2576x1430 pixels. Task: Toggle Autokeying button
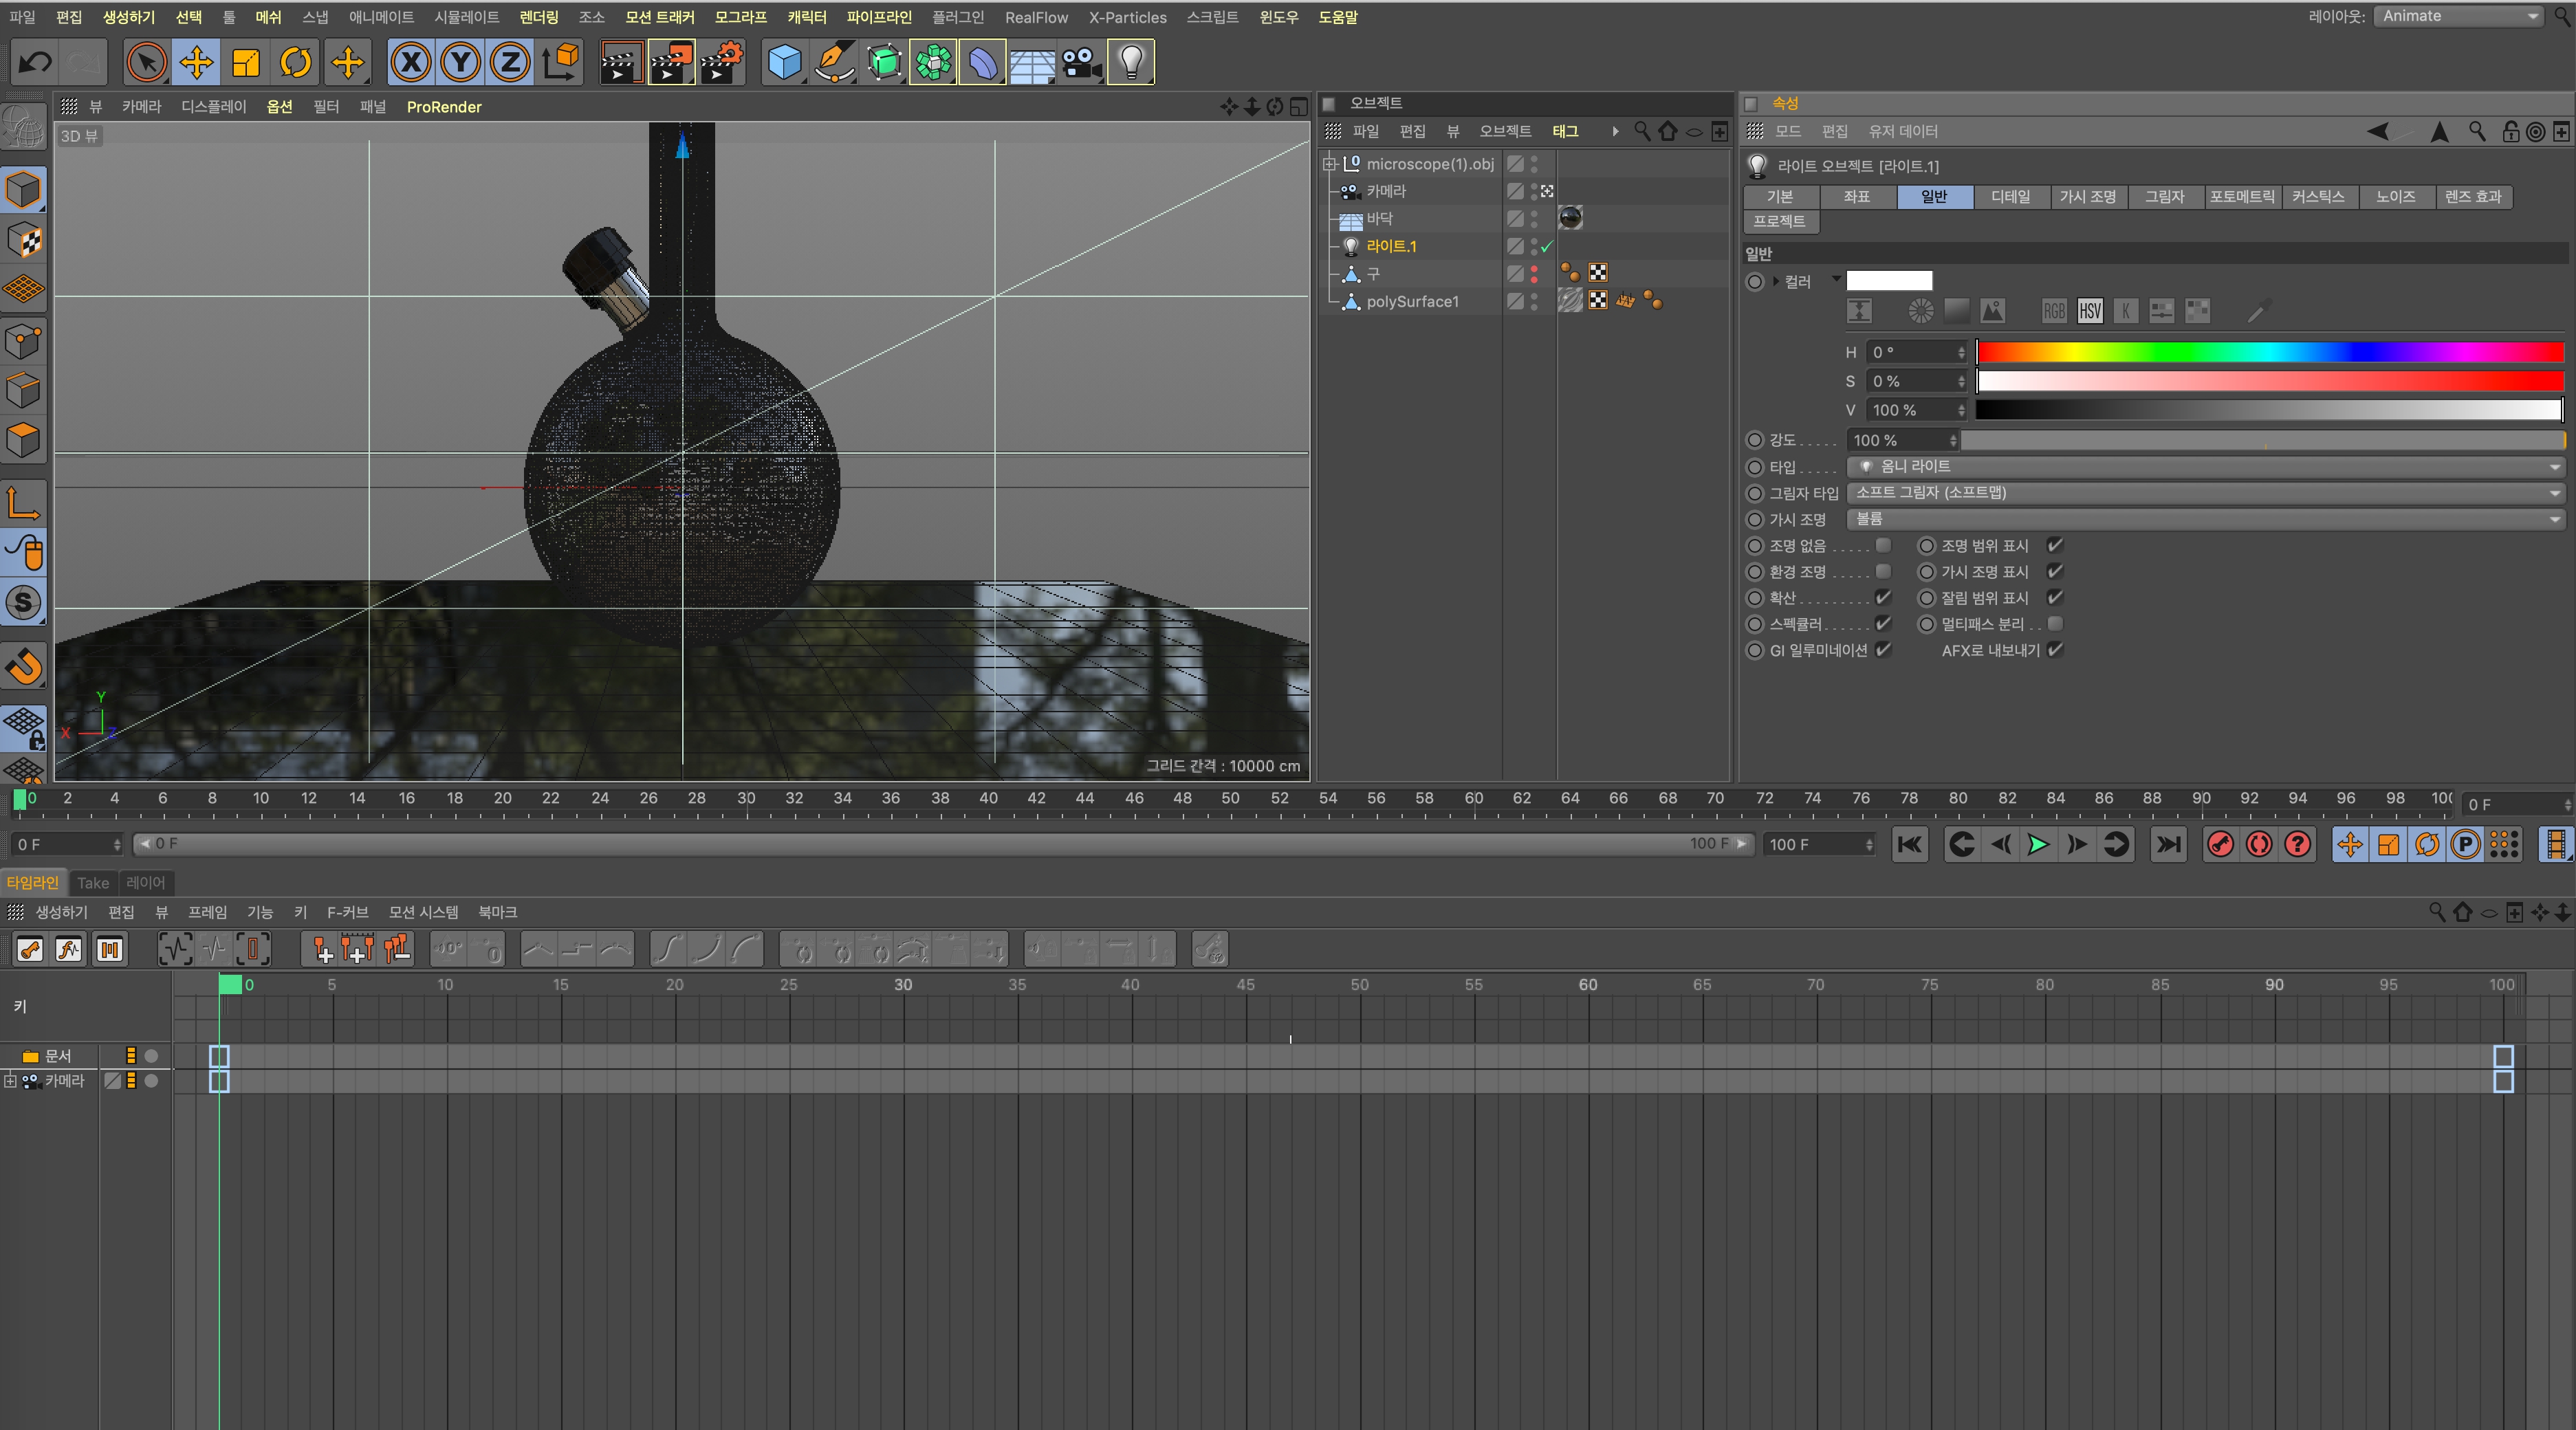point(2259,844)
